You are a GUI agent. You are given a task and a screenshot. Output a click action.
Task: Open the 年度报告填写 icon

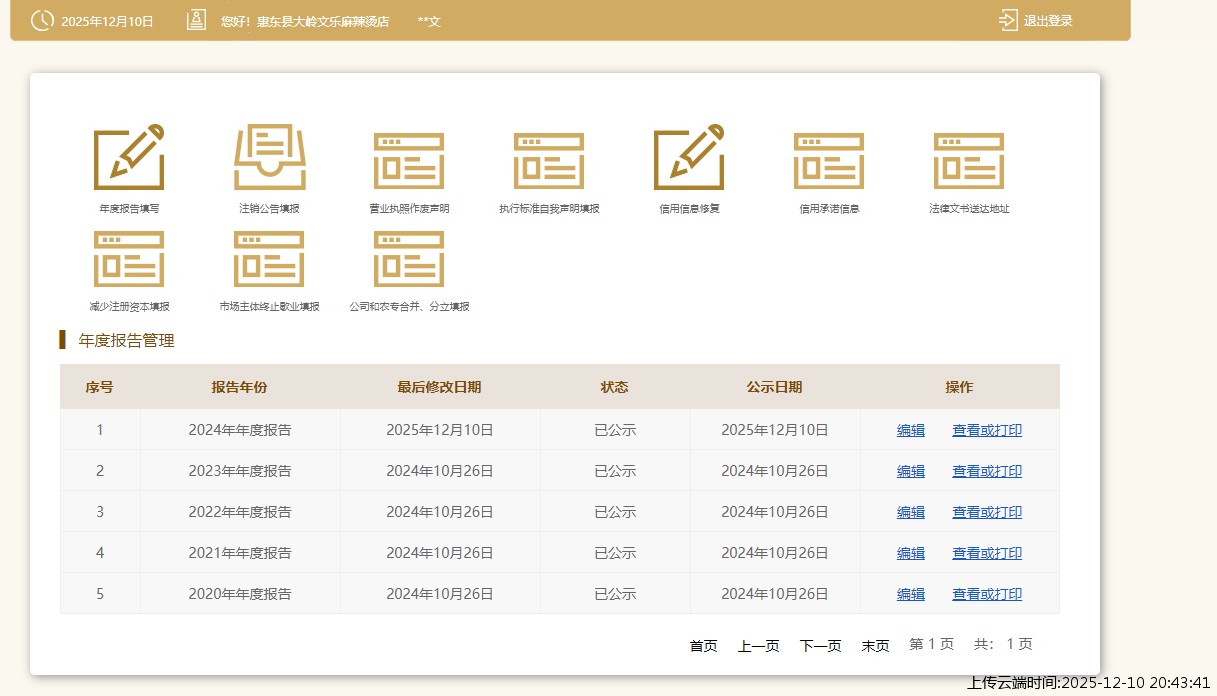click(x=129, y=158)
